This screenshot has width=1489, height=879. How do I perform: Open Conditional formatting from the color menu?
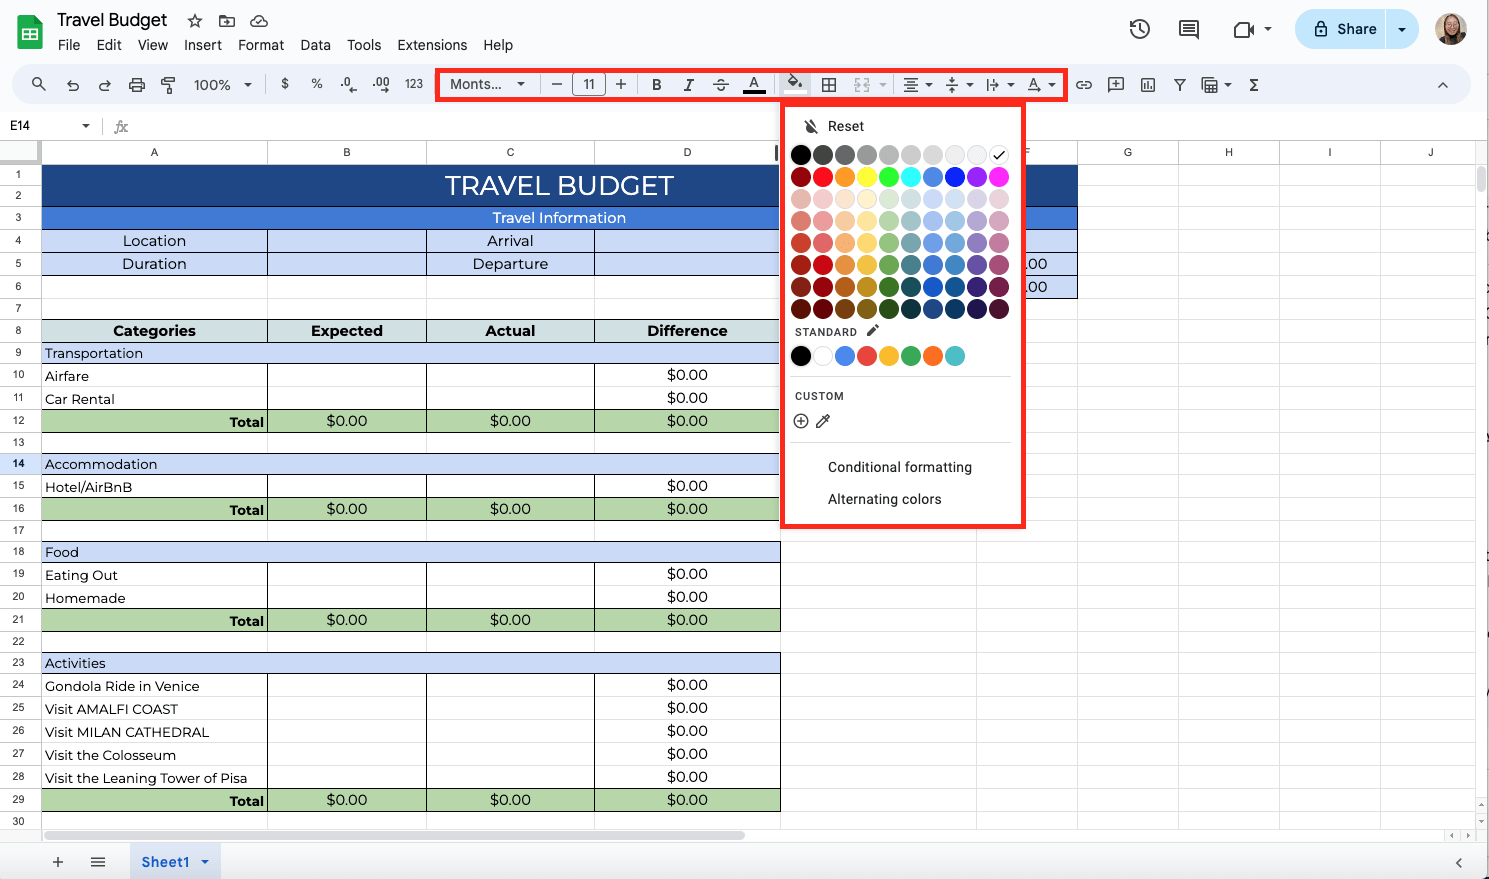(x=899, y=467)
